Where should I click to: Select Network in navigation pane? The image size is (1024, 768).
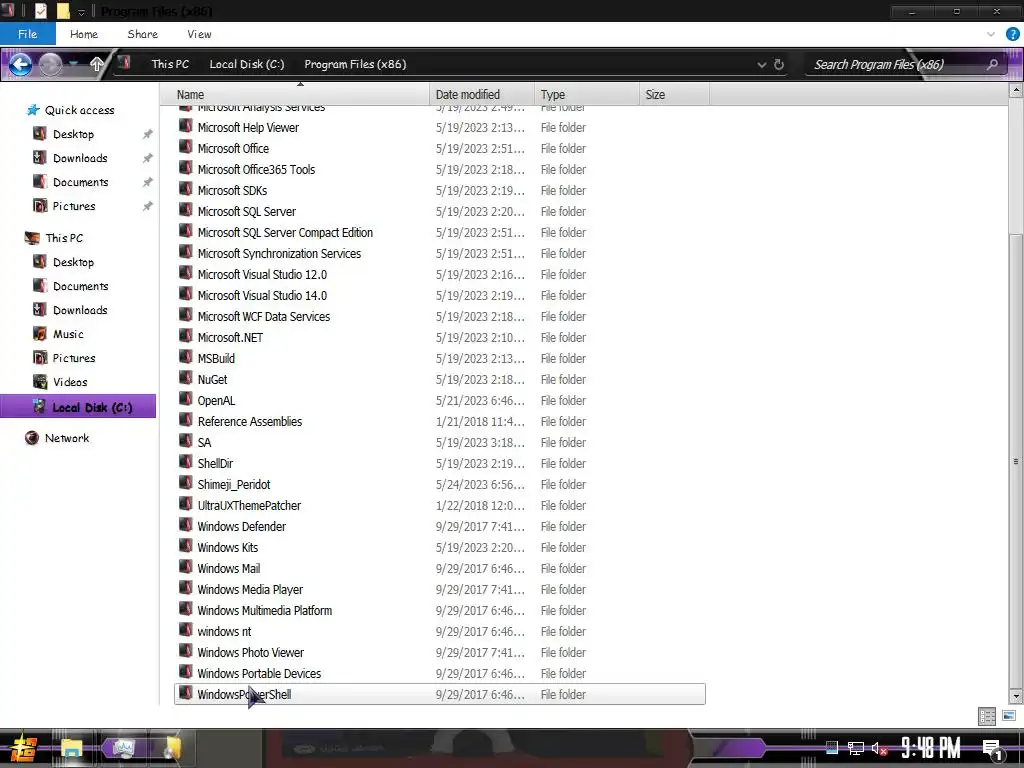[67, 438]
